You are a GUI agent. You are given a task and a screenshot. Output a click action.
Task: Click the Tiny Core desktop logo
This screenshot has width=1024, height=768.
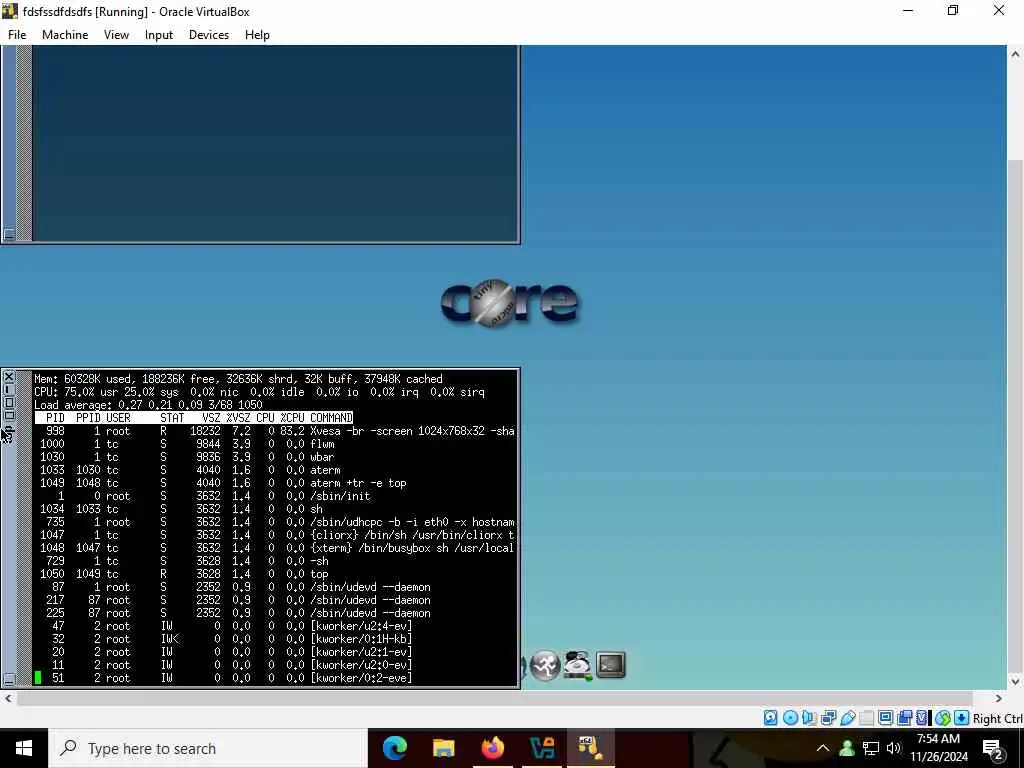tap(509, 302)
